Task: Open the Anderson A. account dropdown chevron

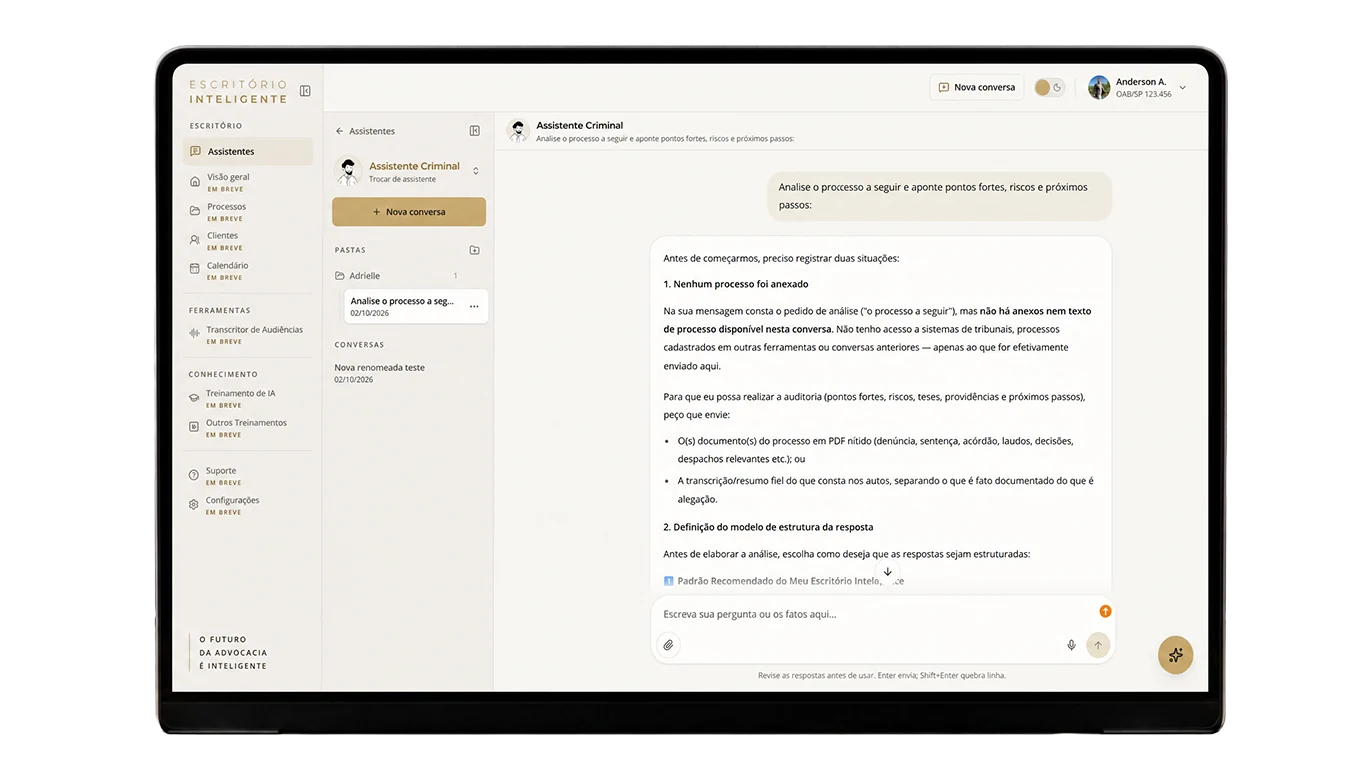Action: click(1183, 88)
